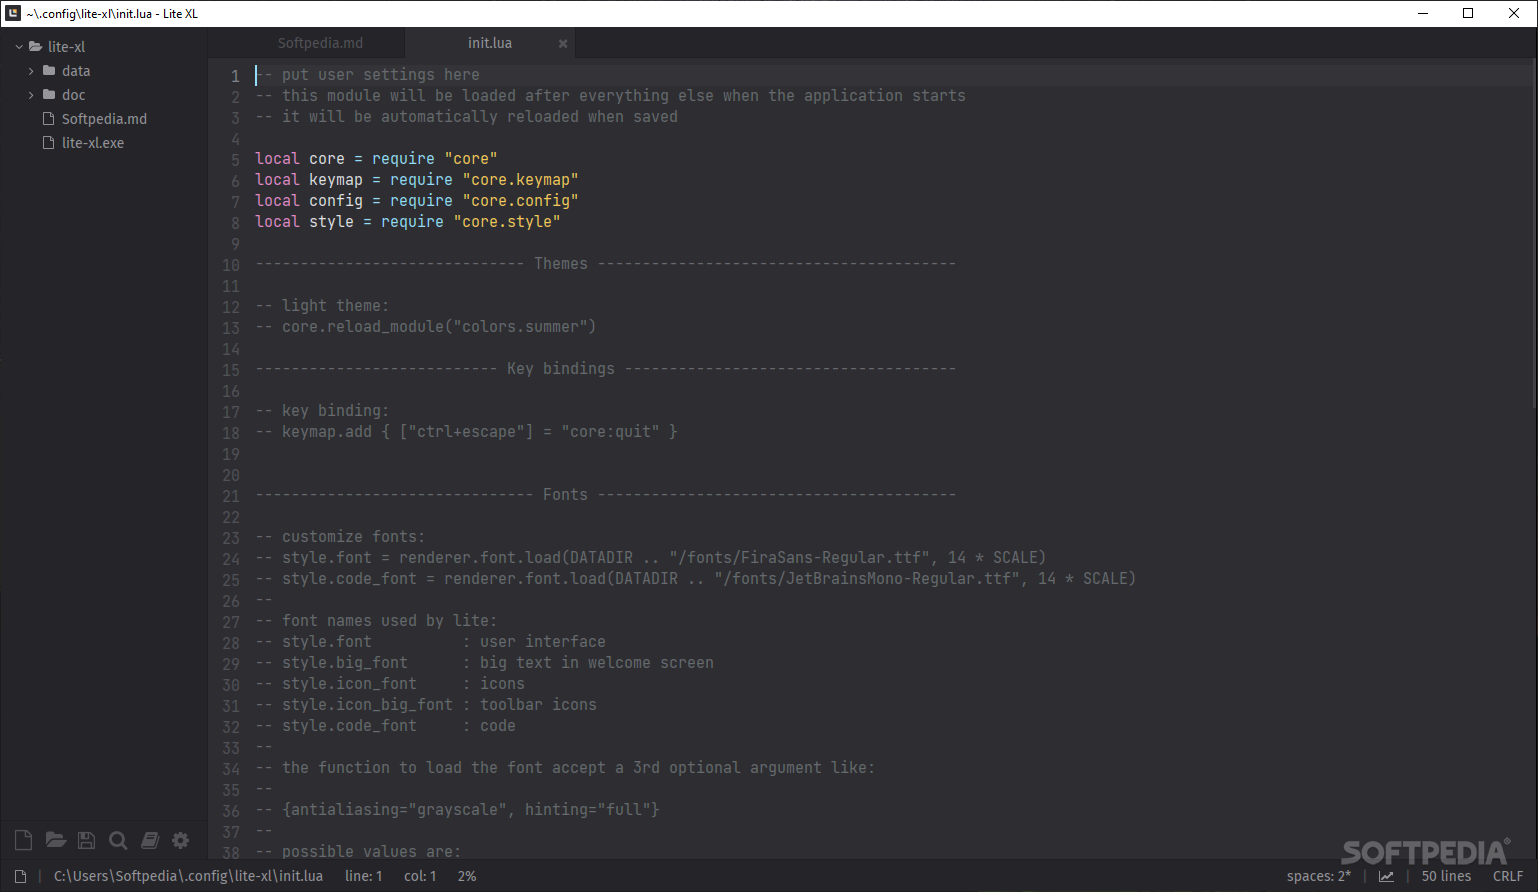The width and height of the screenshot is (1538, 892).
Task: Click the Softpedia.md file icon in tree
Action: click(48, 118)
